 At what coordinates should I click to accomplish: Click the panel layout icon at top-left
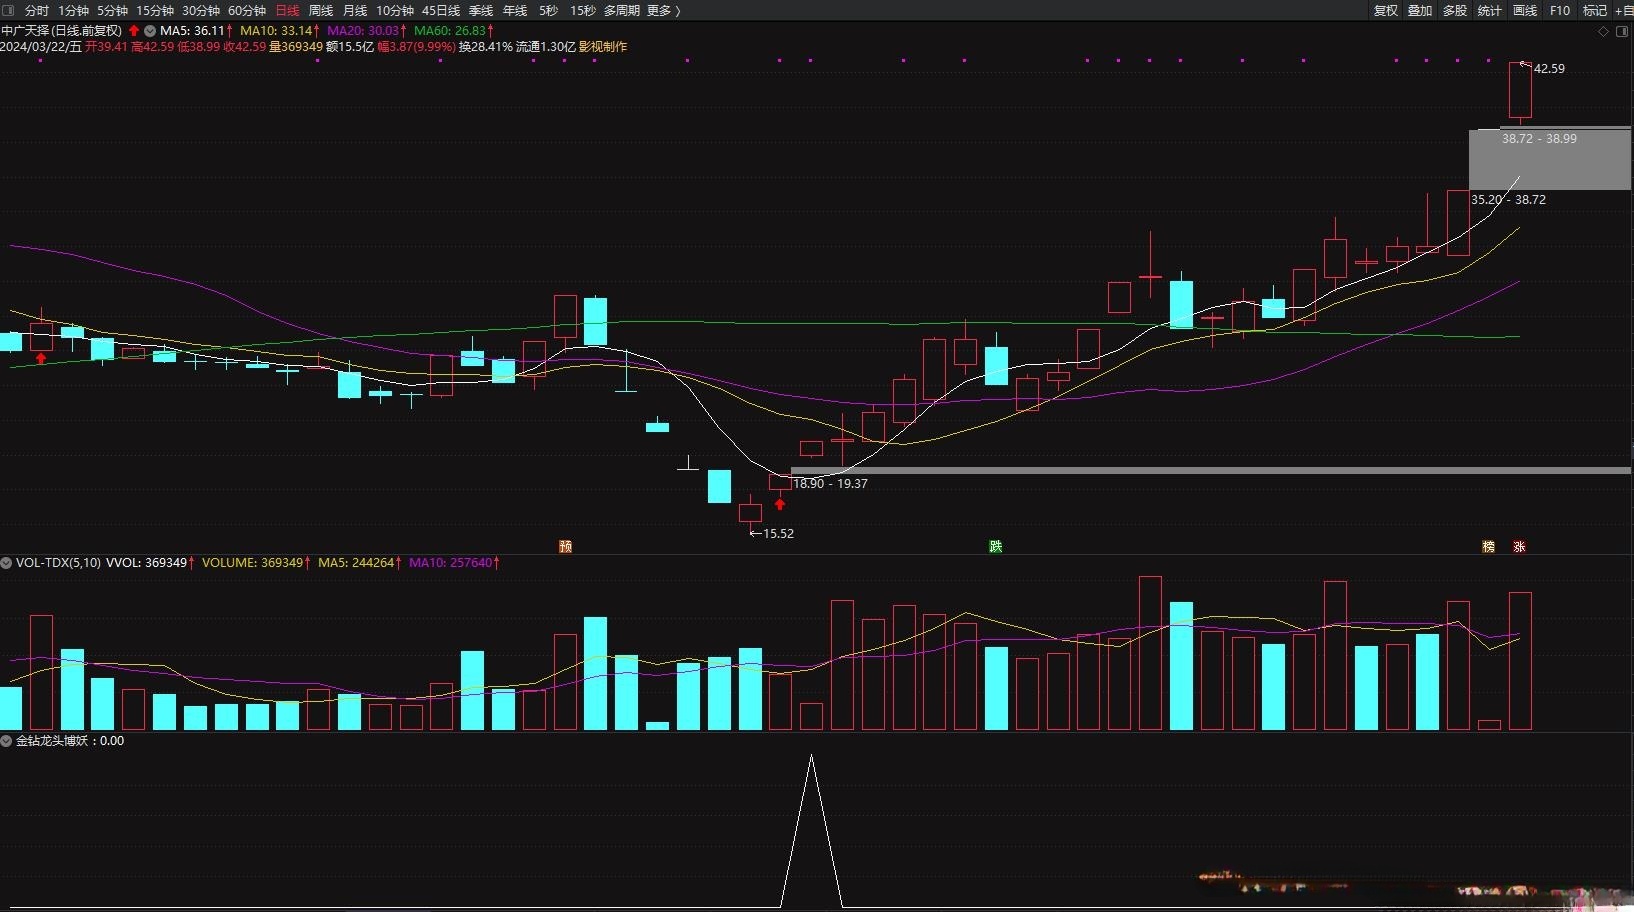[8, 10]
